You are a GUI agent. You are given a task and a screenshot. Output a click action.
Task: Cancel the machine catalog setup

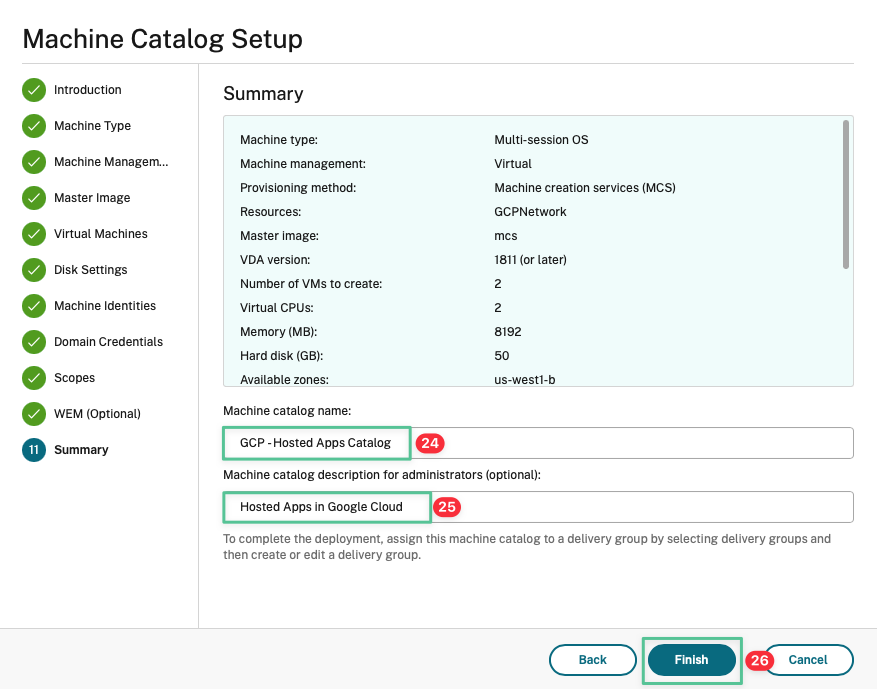pos(808,660)
